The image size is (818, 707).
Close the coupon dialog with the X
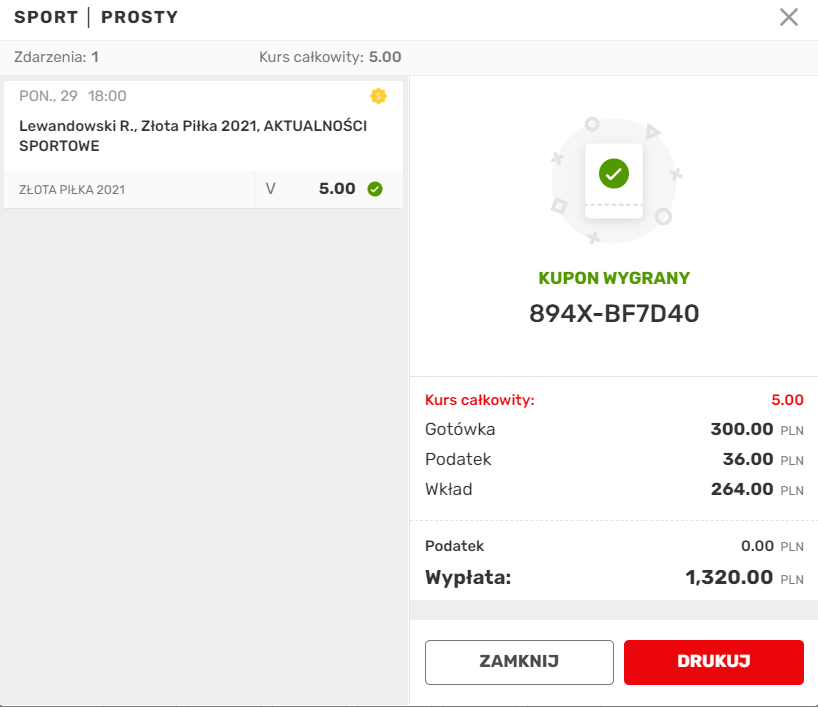click(x=789, y=17)
